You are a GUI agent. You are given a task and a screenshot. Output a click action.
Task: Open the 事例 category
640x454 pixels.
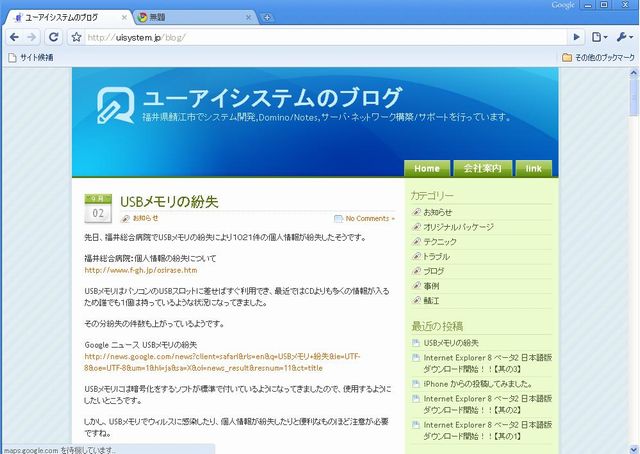431,286
